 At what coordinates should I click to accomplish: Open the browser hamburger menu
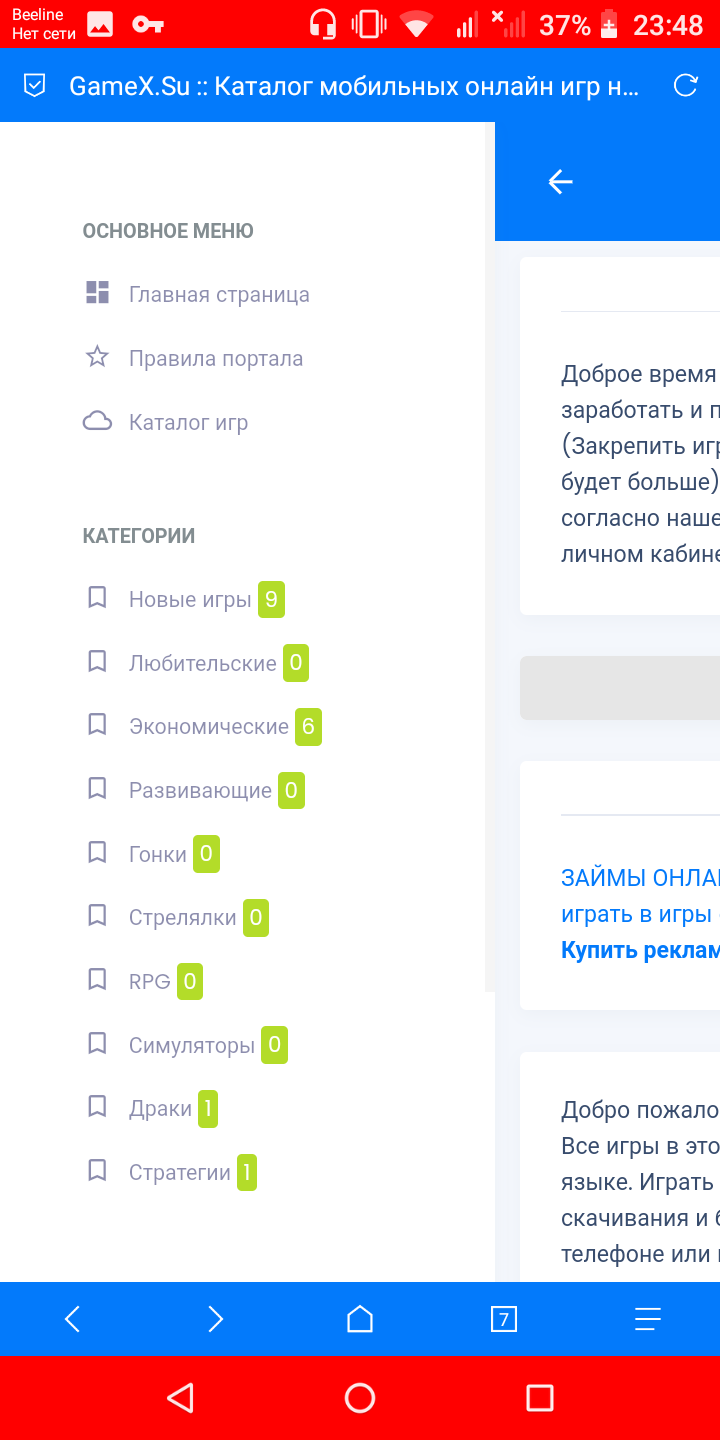pos(648,1319)
